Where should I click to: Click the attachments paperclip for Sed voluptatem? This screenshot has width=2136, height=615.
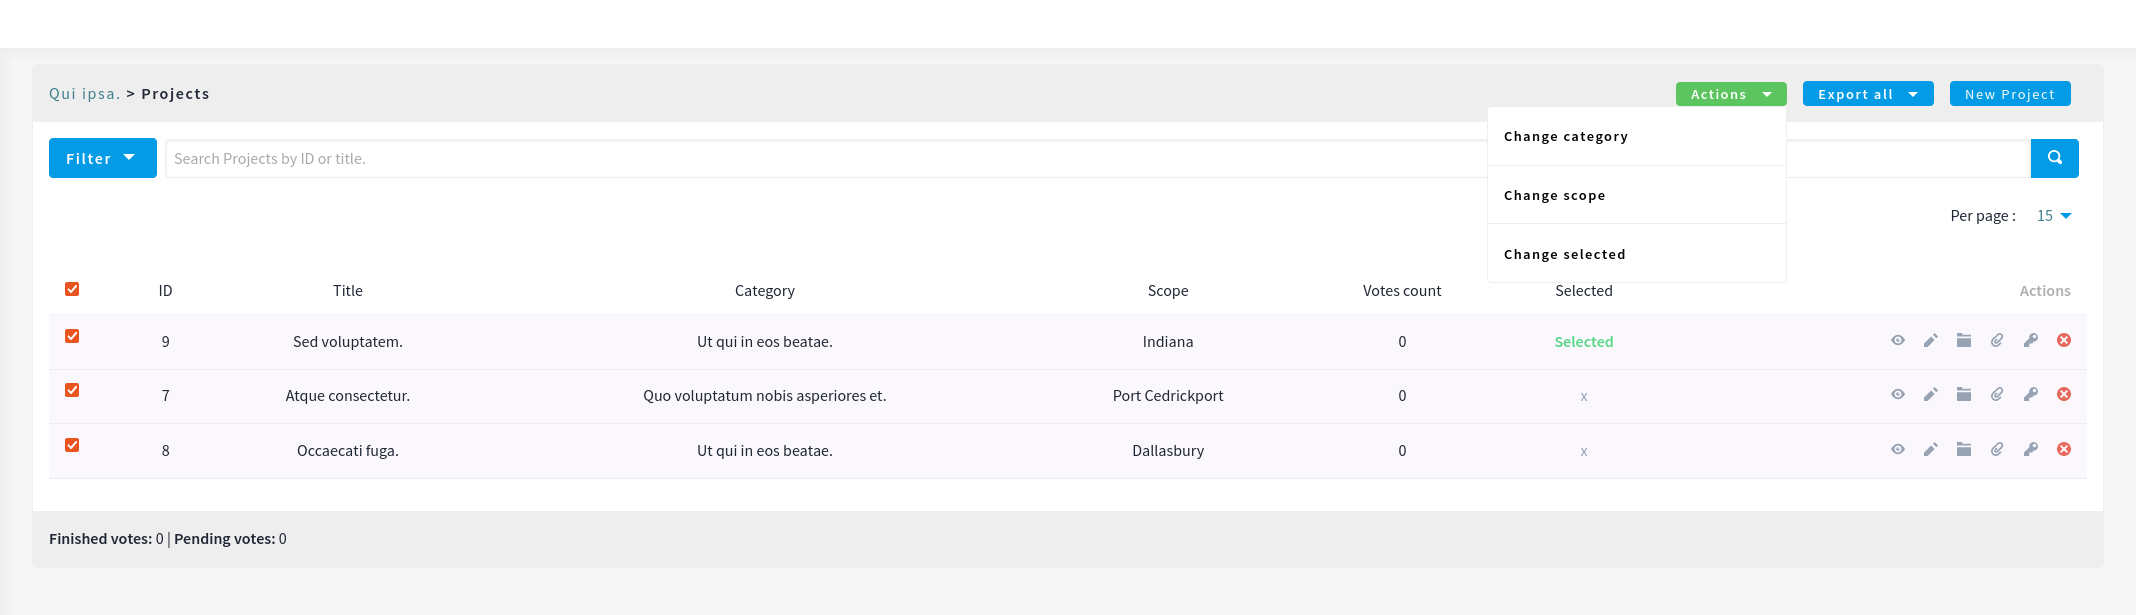point(1996,341)
